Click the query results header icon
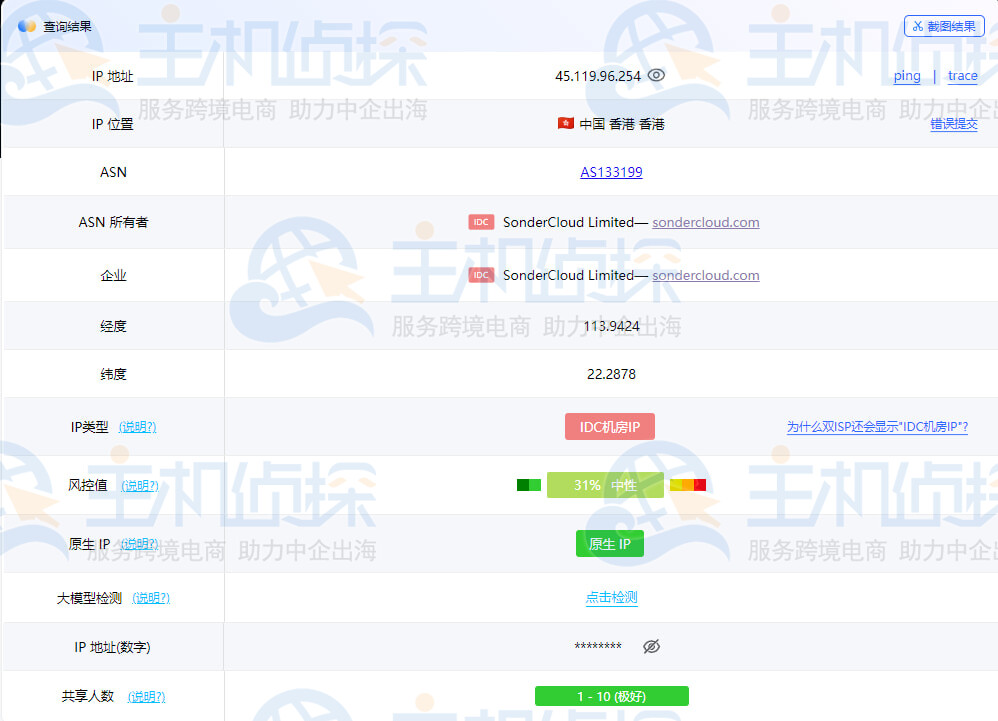Screen dimensions: 998x721 click(x=27, y=26)
